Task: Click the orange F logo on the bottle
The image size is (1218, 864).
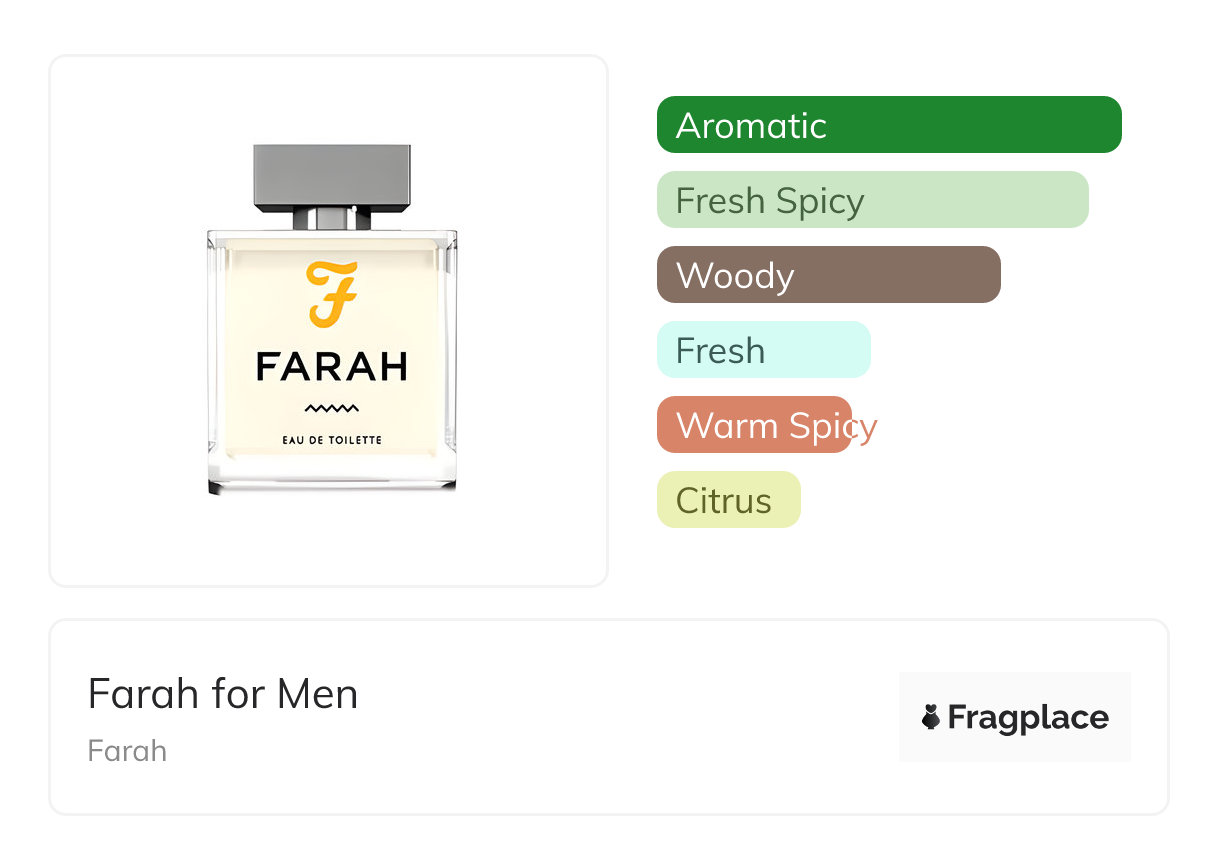Action: pos(331,294)
